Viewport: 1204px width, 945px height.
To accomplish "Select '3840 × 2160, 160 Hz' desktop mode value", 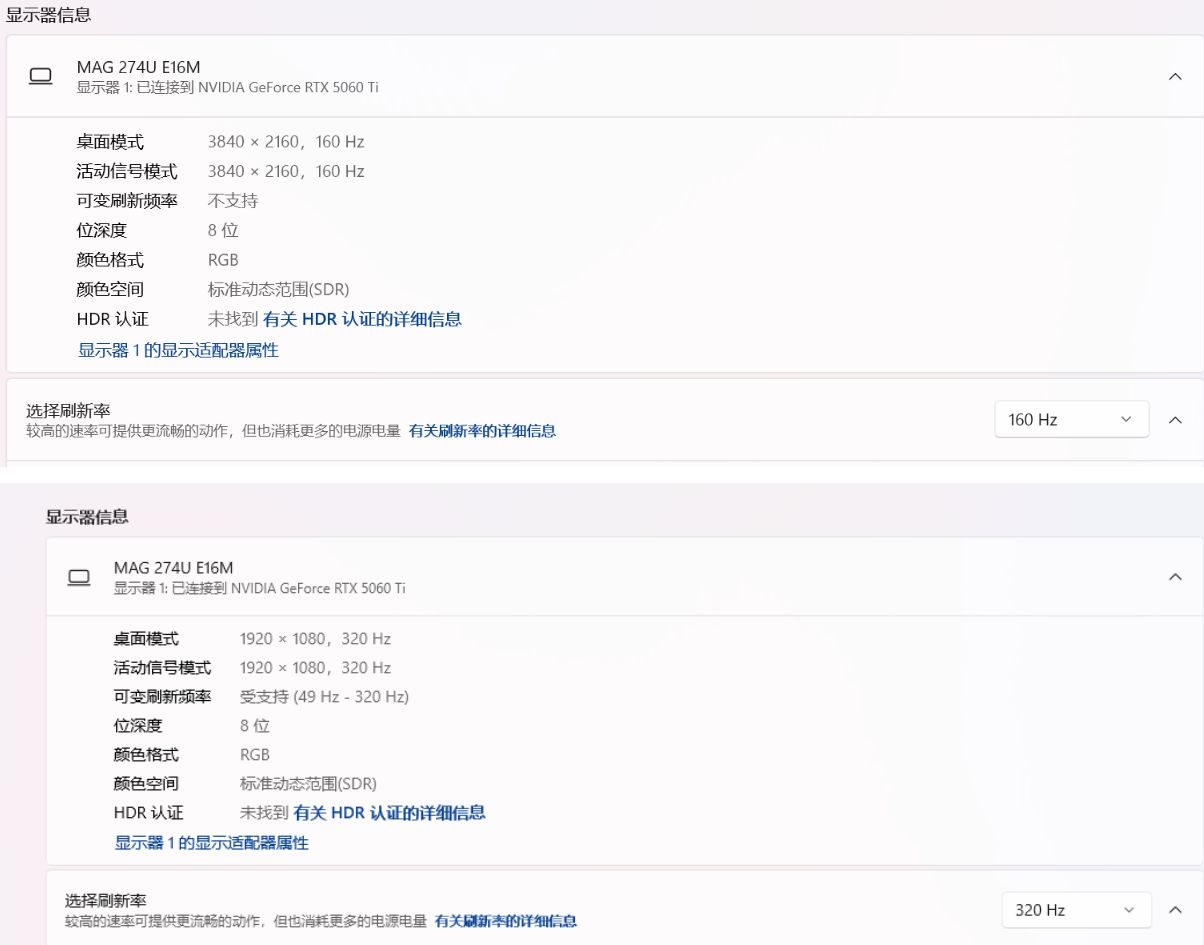I will [286, 142].
